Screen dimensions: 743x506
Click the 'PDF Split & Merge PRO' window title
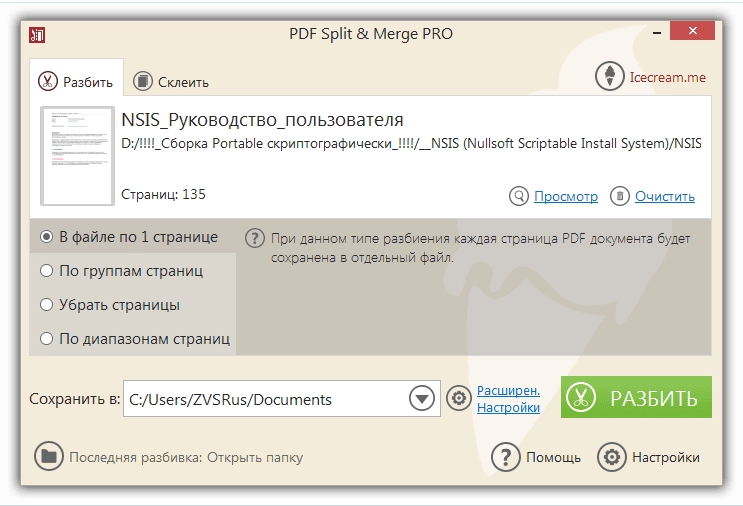pos(371,34)
